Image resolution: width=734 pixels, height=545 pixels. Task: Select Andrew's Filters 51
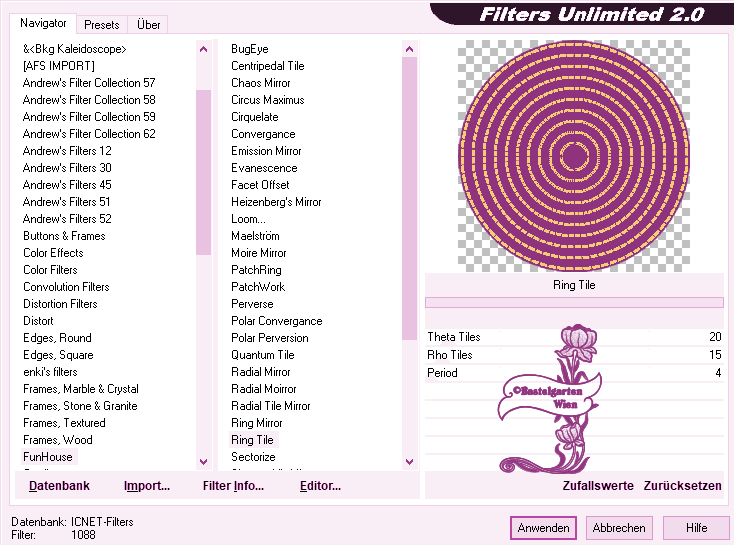coord(66,202)
